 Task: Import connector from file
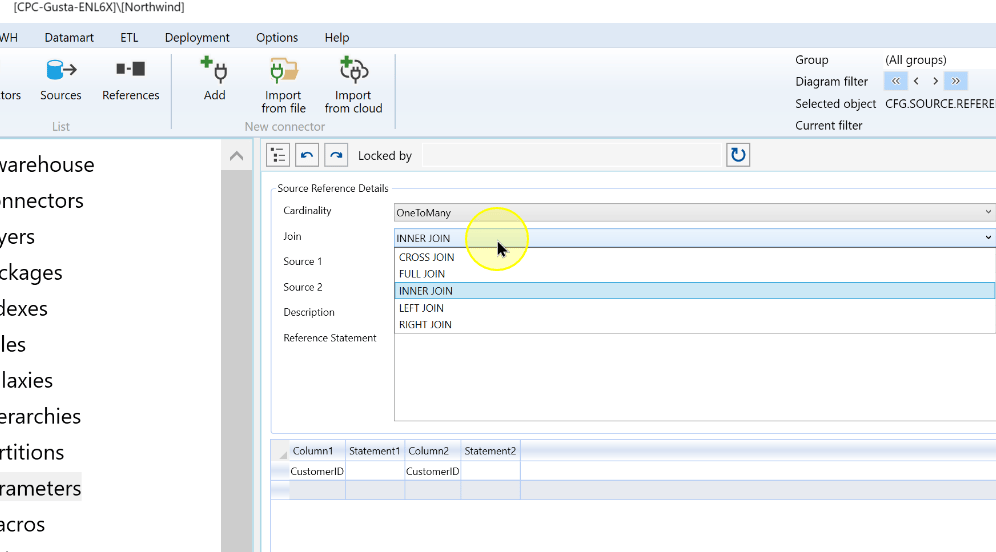click(283, 86)
